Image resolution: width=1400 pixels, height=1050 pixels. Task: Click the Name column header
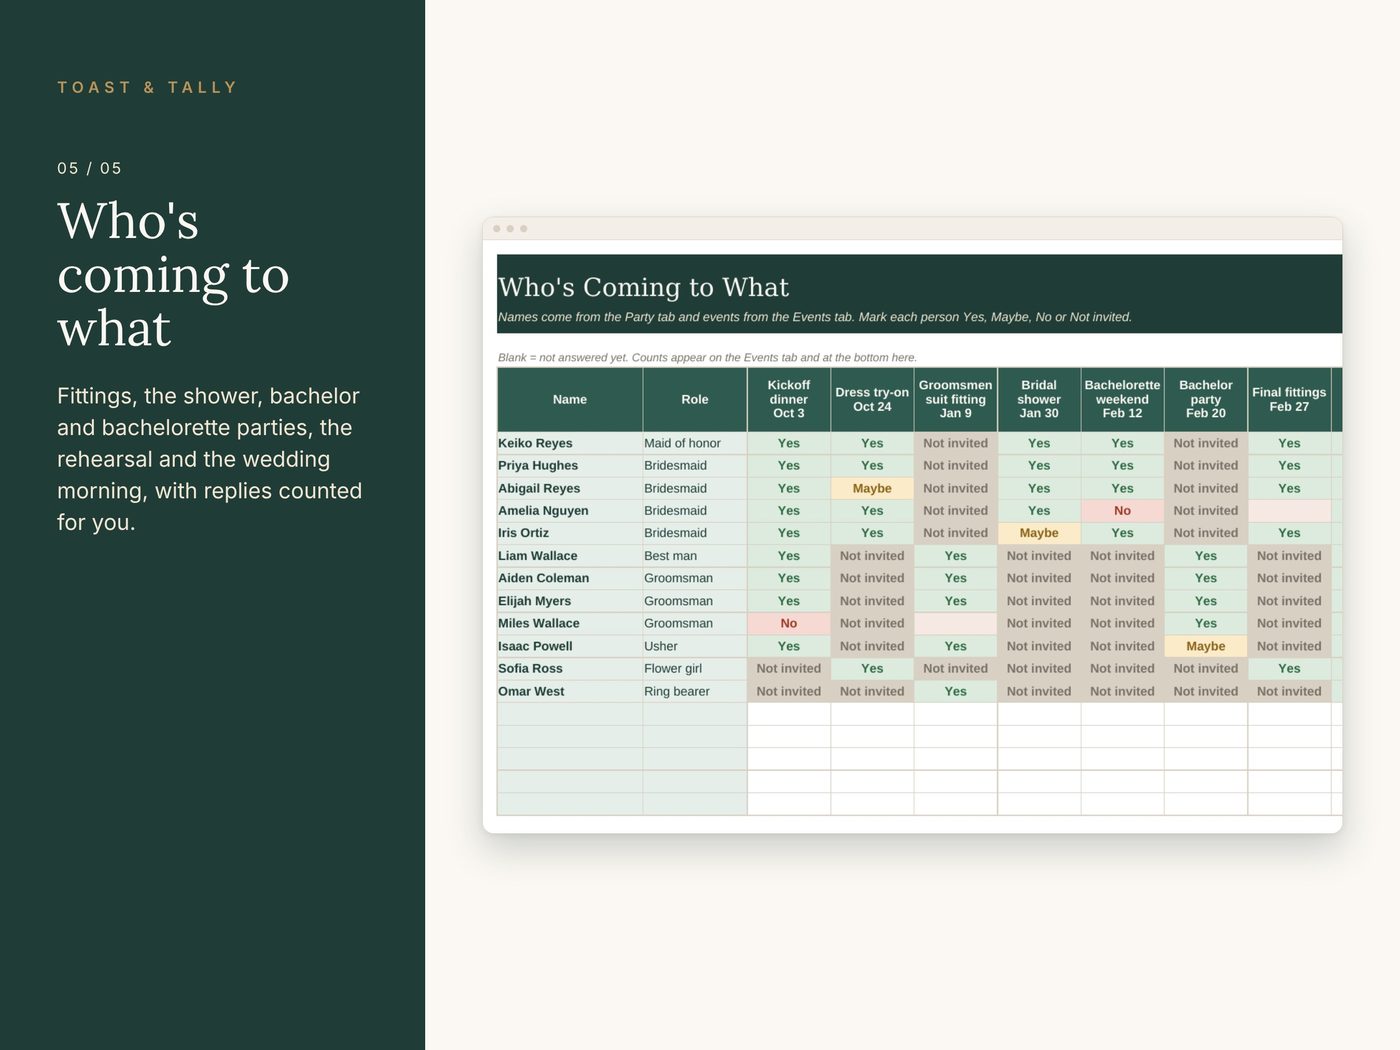570,400
